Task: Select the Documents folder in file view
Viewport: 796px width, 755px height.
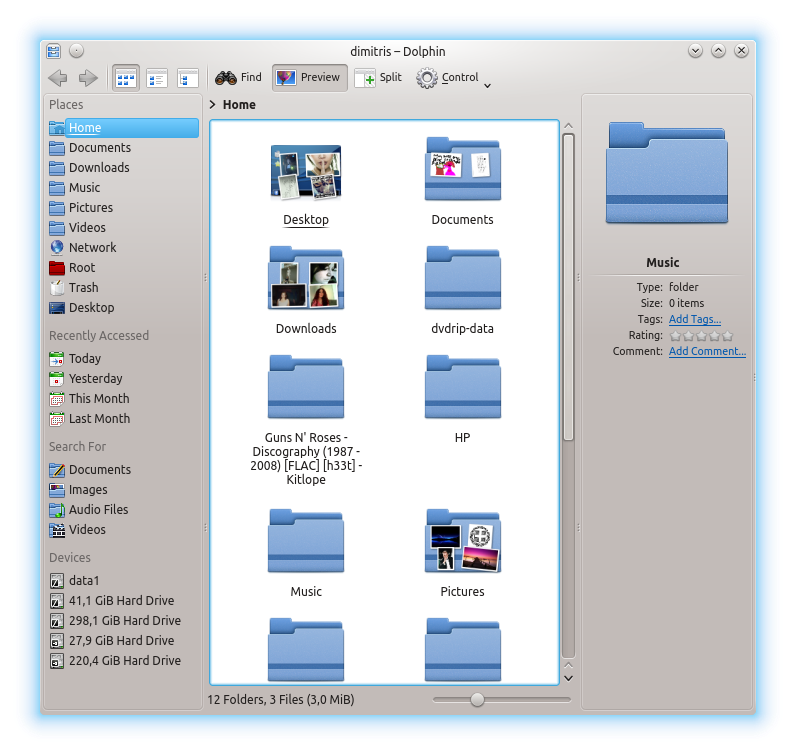Action: 462,181
